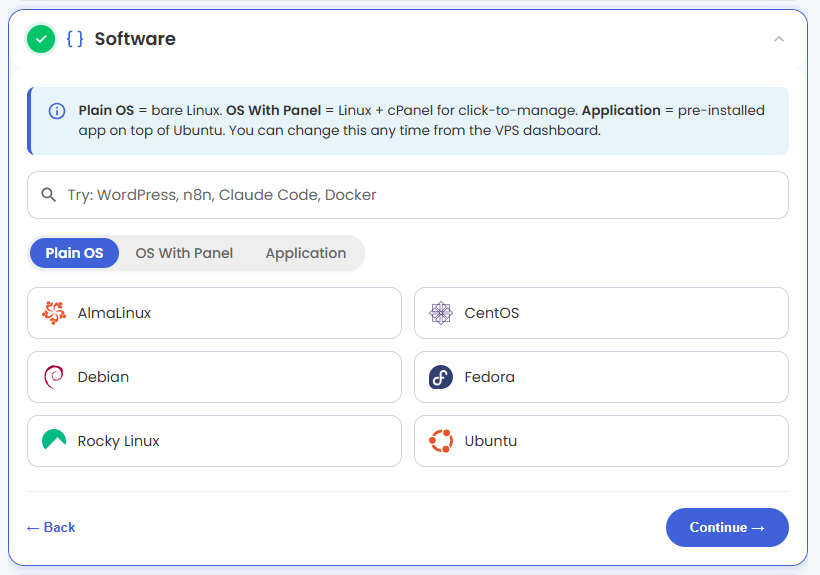Click the green checkmark status icon
This screenshot has height=575, width=820.
pos(41,39)
